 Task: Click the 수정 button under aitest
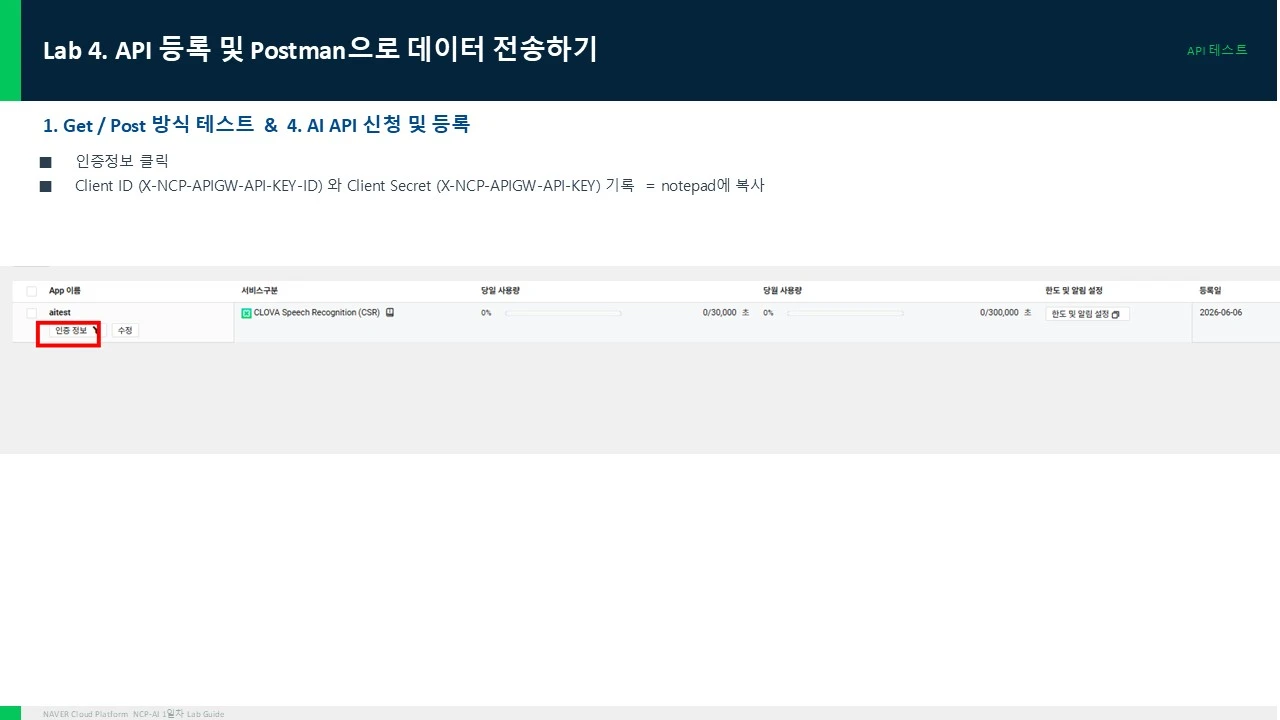click(125, 331)
